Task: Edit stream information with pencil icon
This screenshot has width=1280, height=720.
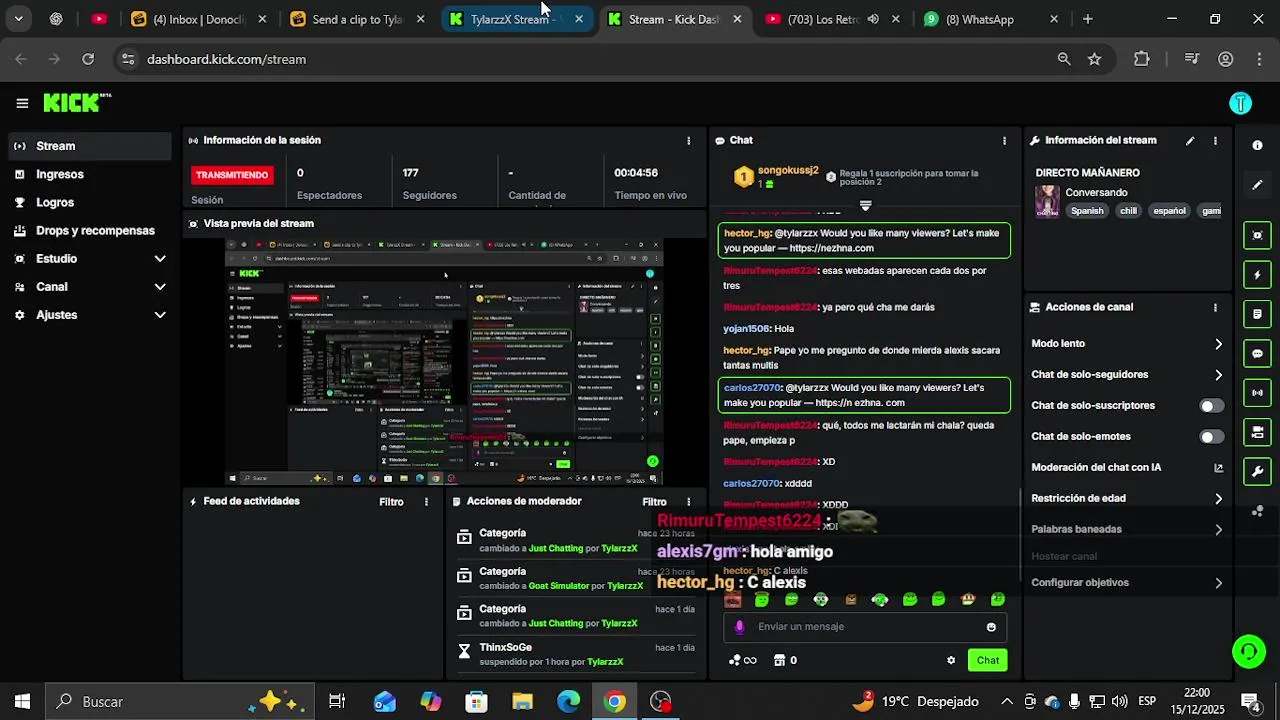Action: pos(1190,141)
